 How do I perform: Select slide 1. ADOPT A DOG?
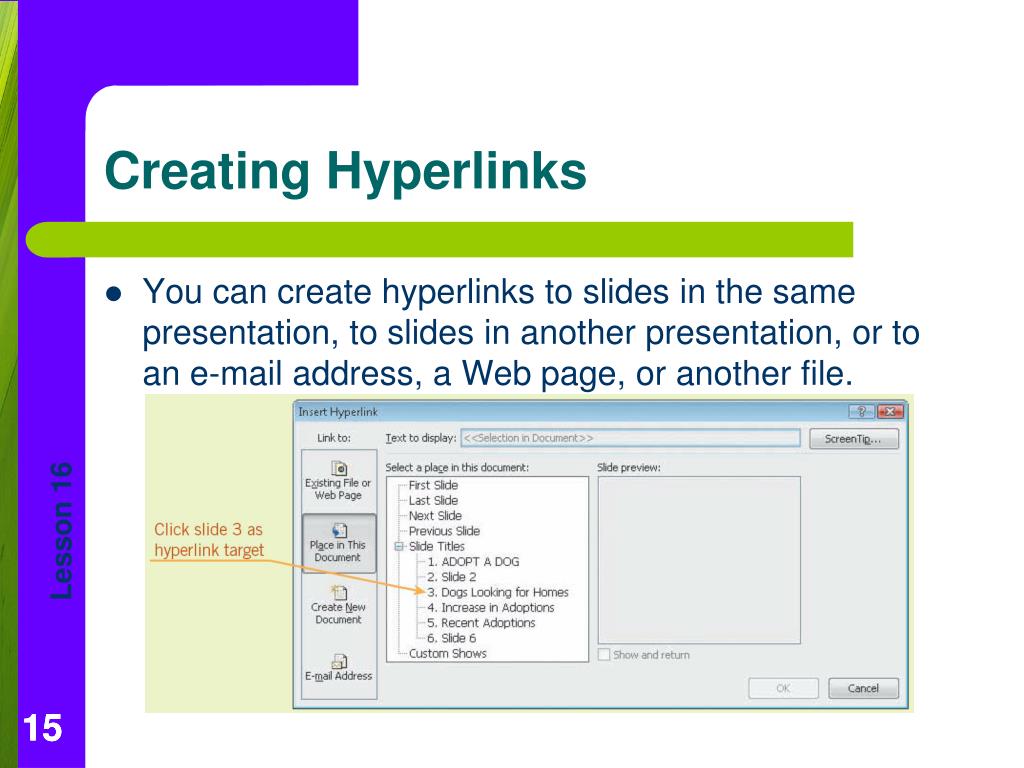click(473, 562)
